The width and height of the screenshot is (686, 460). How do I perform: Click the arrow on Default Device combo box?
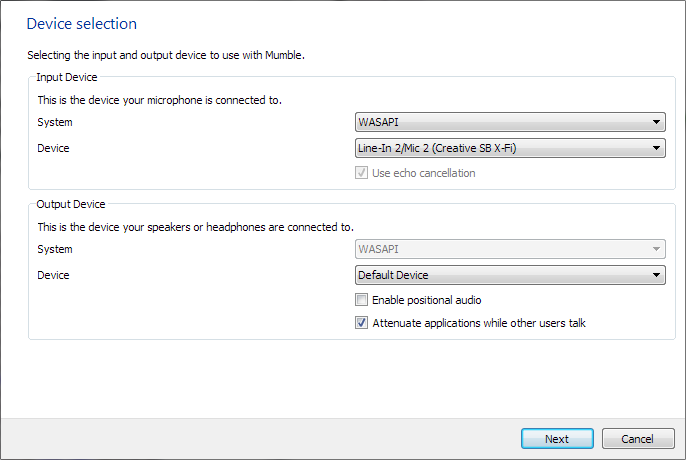click(x=656, y=275)
